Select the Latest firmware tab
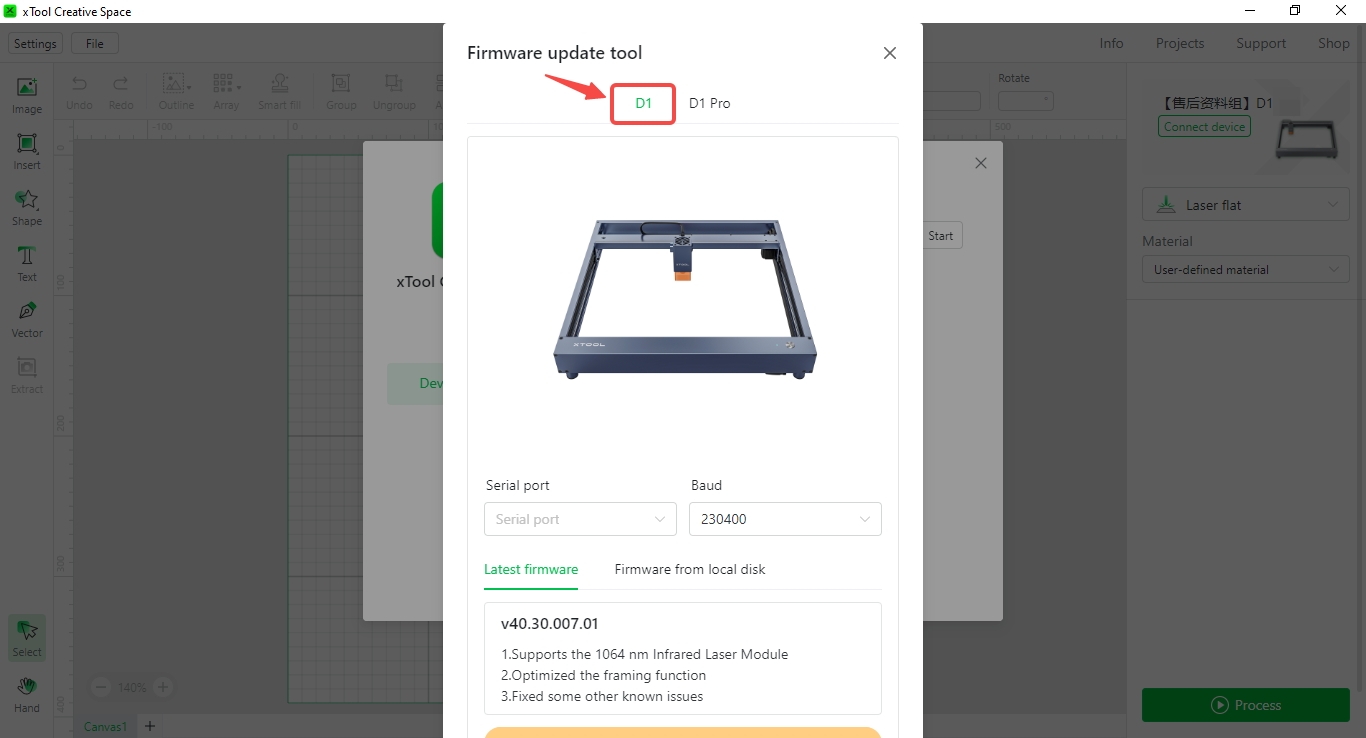The image size is (1366, 738). [531, 569]
